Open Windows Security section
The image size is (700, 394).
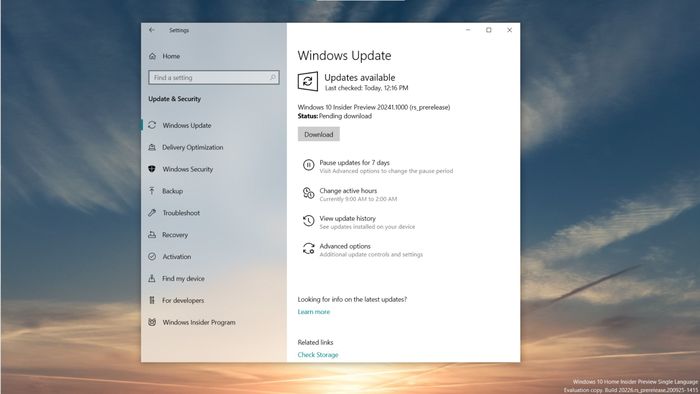(x=188, y=169)
